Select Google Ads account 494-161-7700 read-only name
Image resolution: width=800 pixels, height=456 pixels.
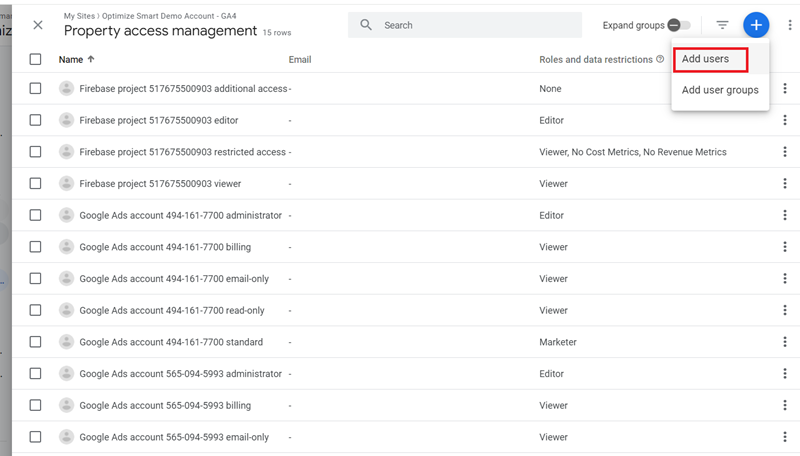point(171,310)
